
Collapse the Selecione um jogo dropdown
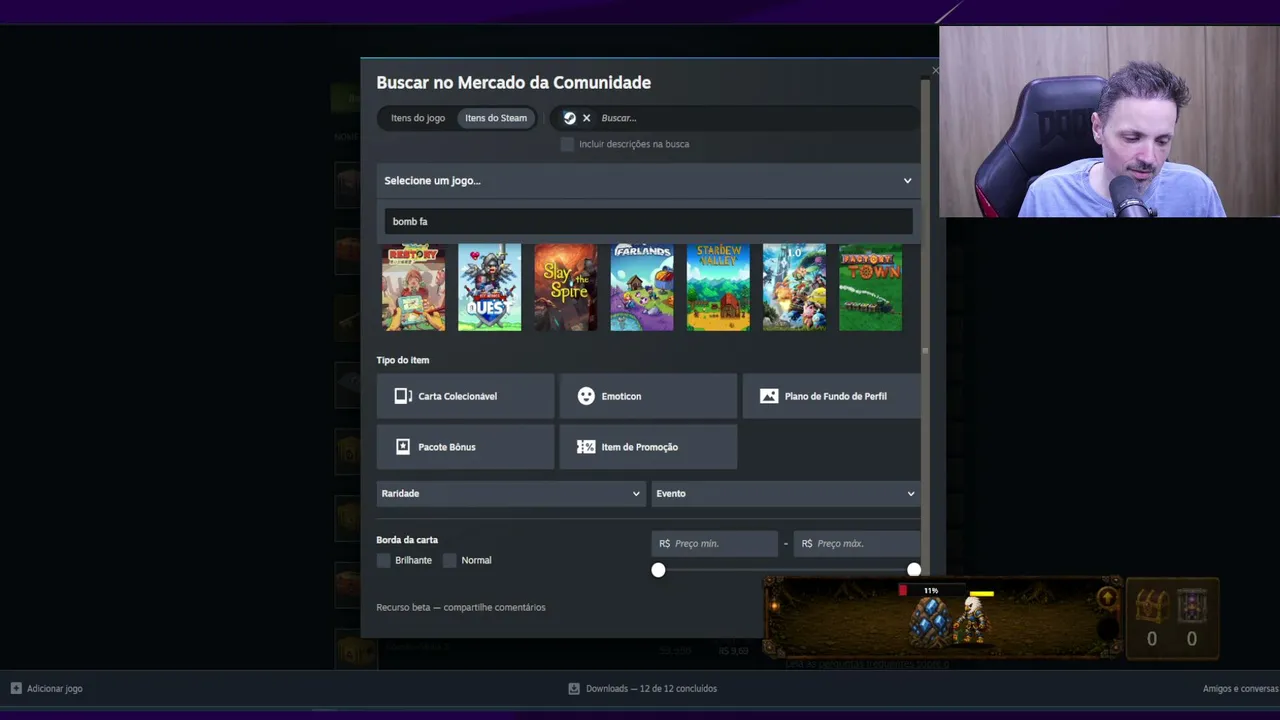[648, 181]
